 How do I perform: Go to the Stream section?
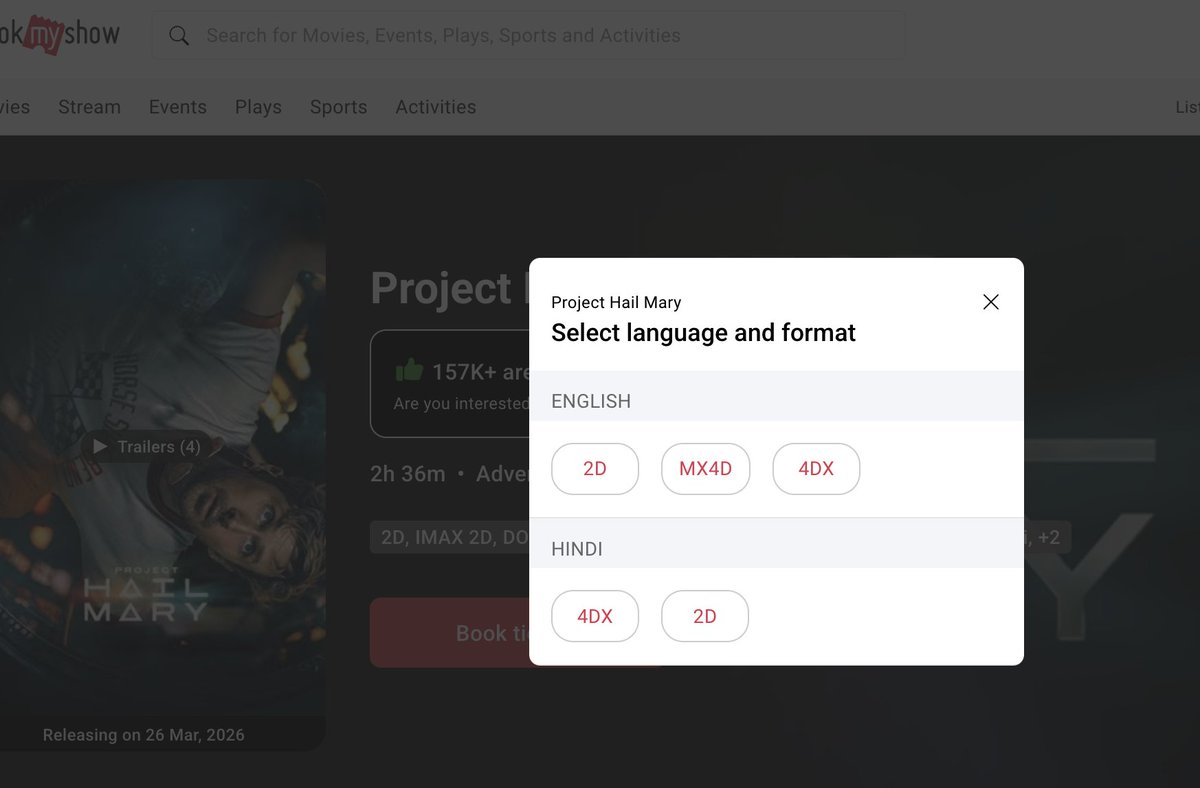pos(89,107)
